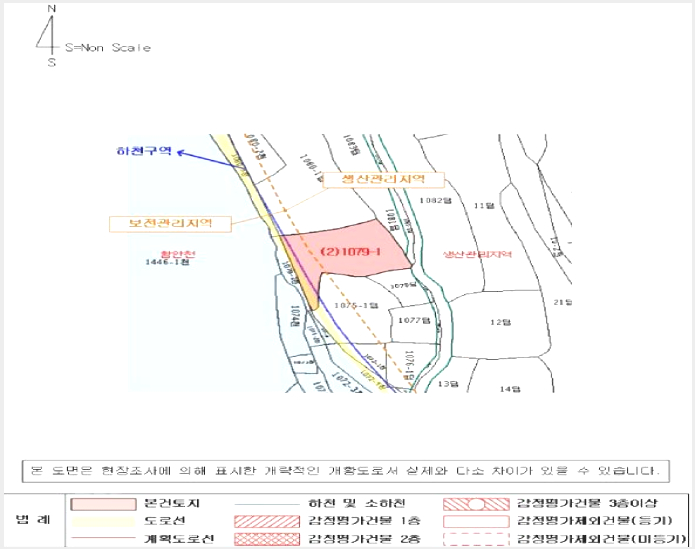695x549 pixels.
Task: Click the 계획도로선 legend line sample
Action: (x=103, y=538)
